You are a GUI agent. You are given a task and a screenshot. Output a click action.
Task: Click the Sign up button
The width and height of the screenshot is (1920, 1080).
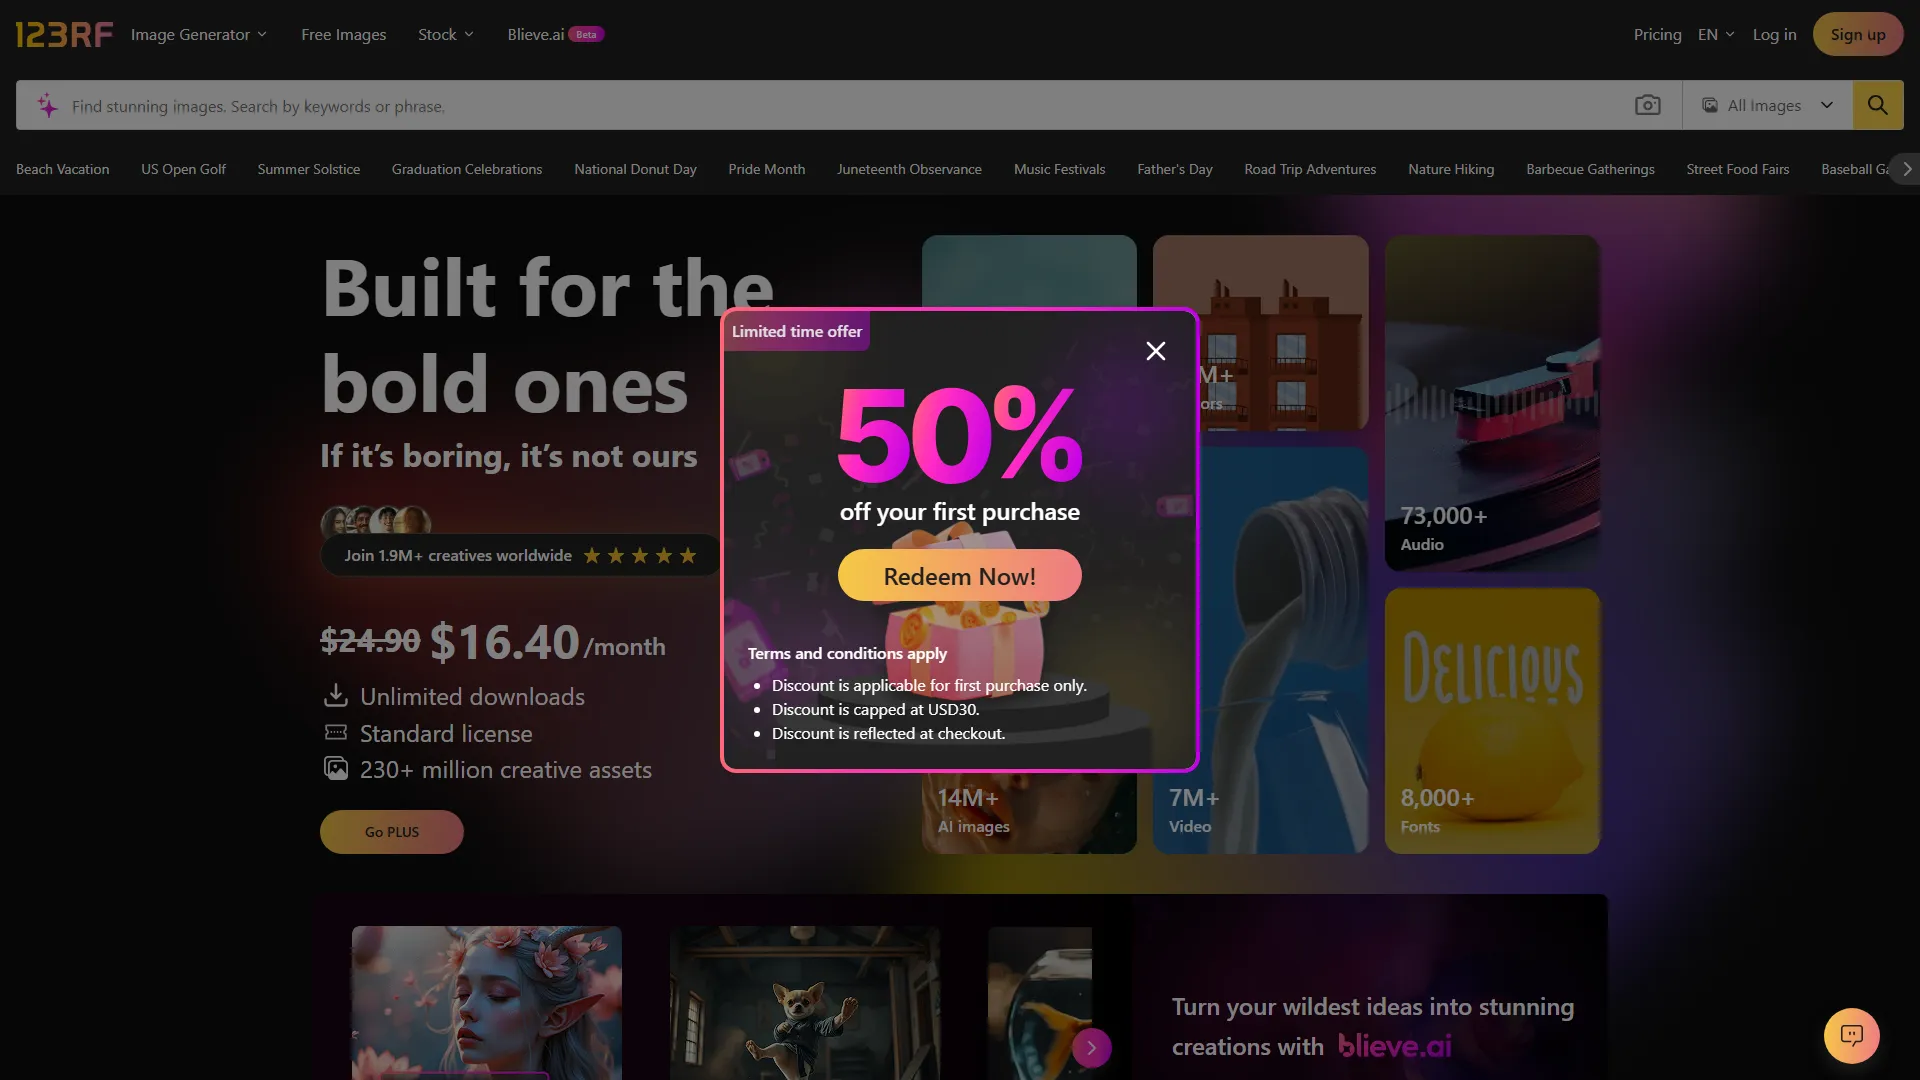(x=1857, y=34)
